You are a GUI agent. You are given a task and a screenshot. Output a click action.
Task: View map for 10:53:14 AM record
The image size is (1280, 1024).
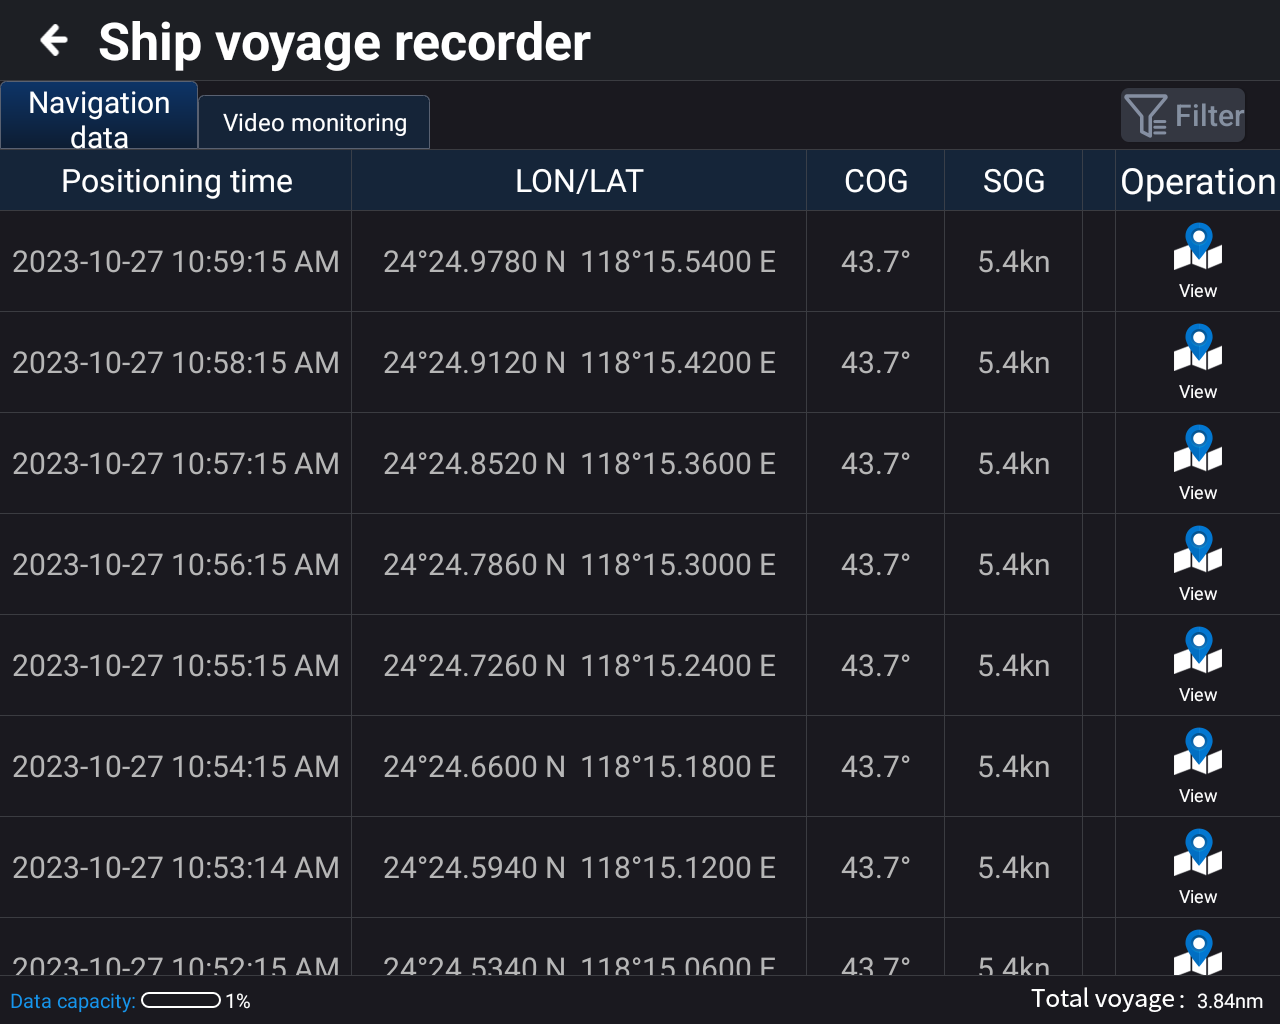click(x=1198, y=868)
